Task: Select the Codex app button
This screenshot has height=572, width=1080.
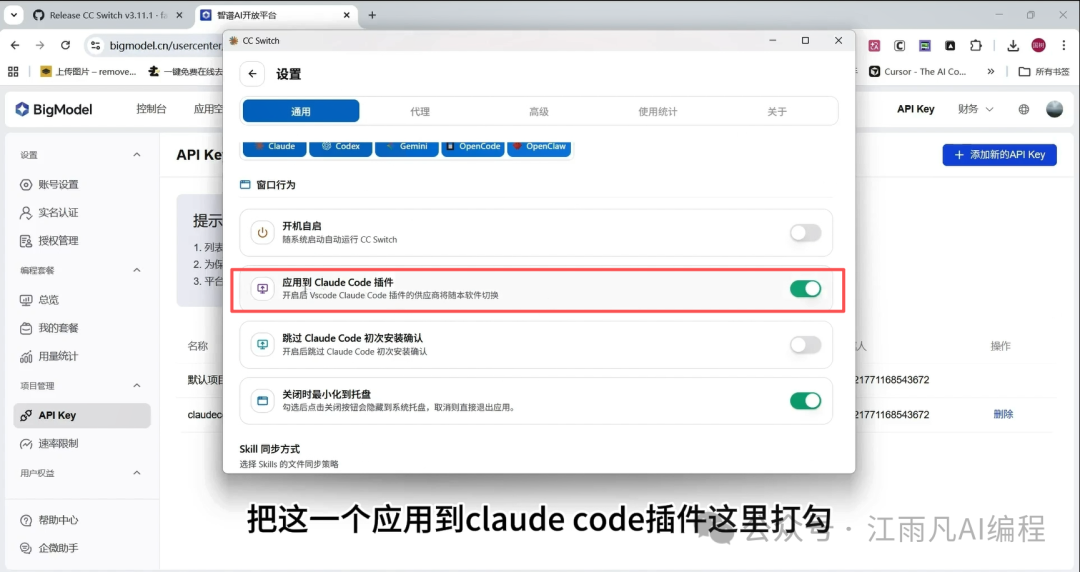Action: point(340,147)
